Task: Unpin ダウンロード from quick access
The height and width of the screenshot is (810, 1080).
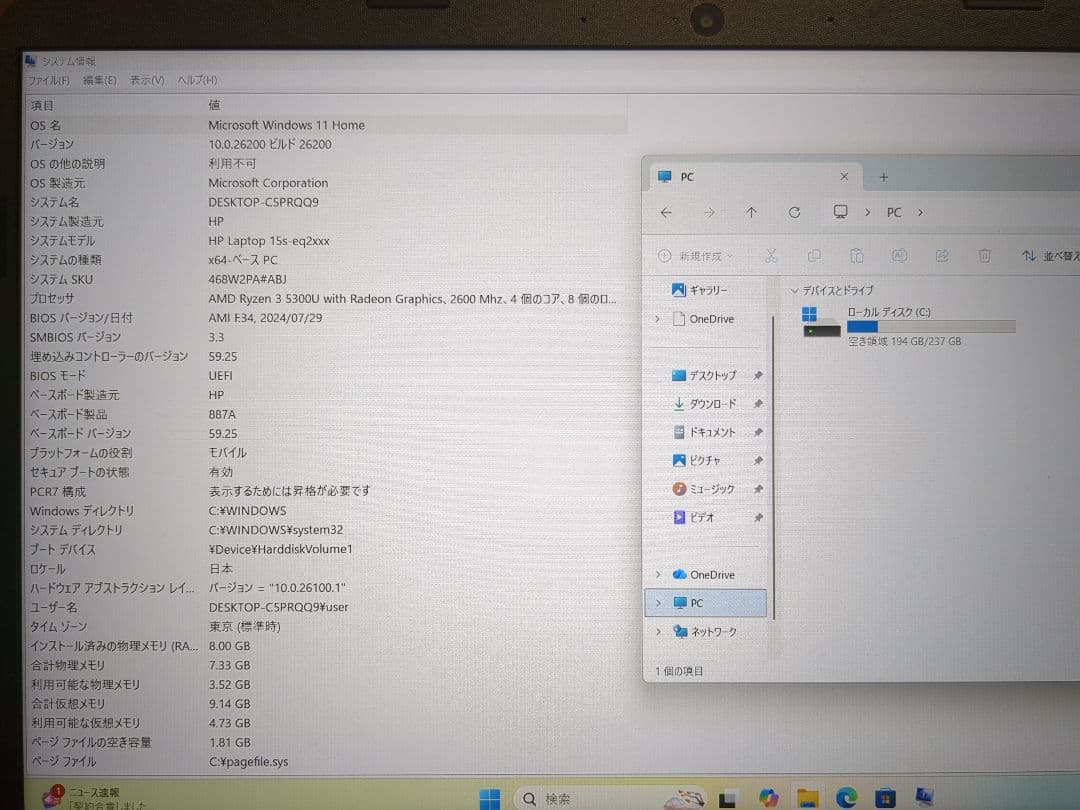Action: point(757,403)
